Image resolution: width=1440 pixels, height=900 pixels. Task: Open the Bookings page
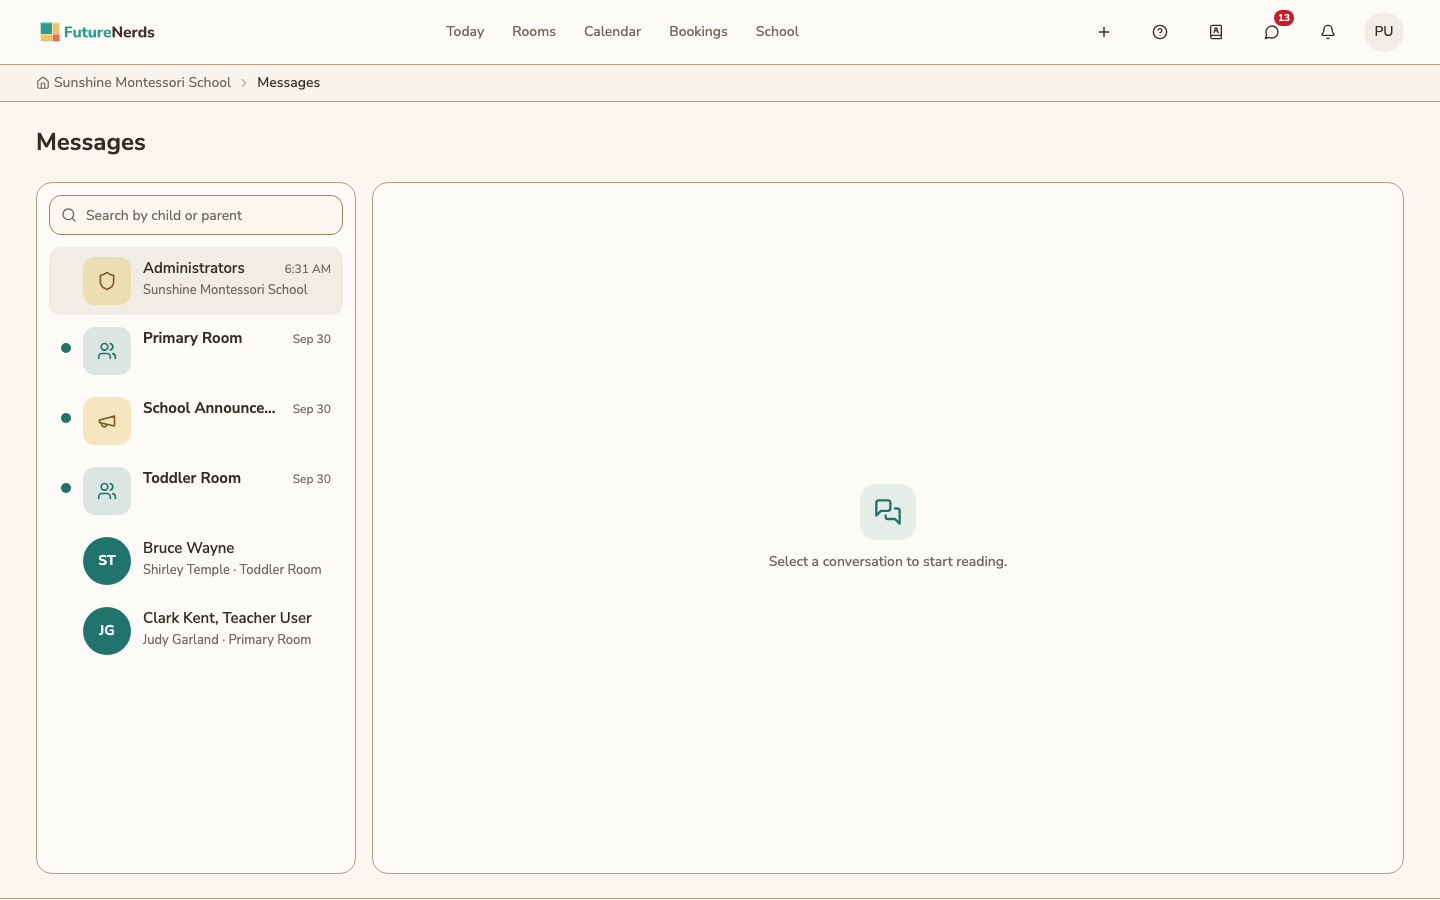[x=698, y=32]
